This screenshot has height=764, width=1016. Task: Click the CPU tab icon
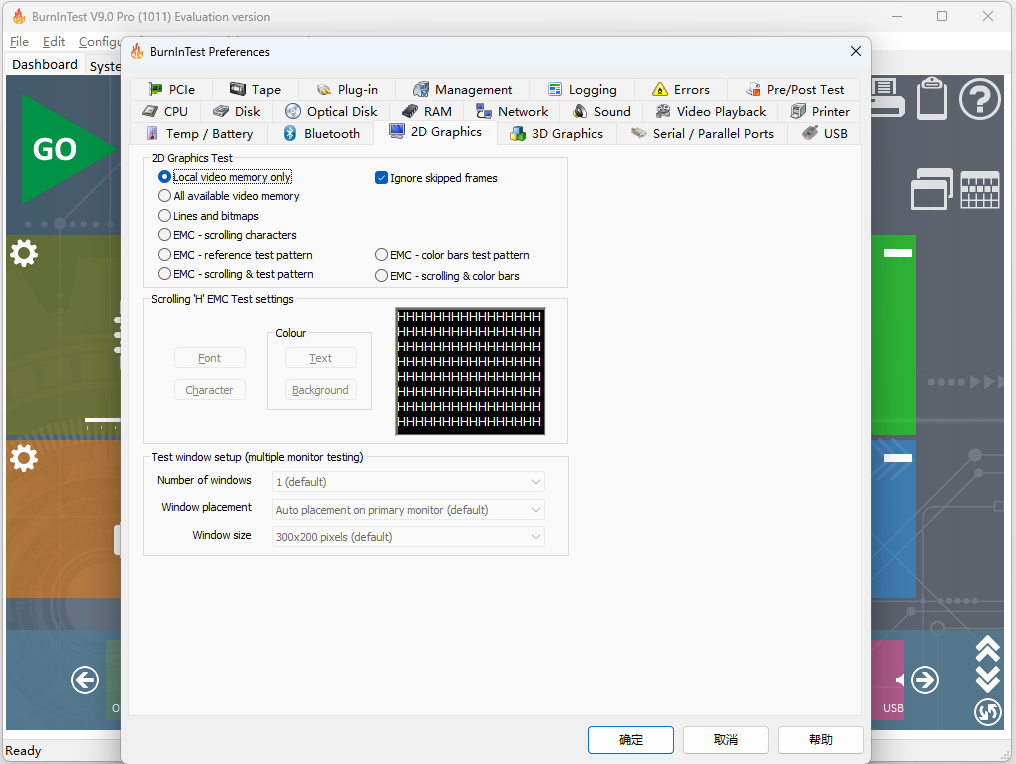pyautogui.click(x=150, y=111)
